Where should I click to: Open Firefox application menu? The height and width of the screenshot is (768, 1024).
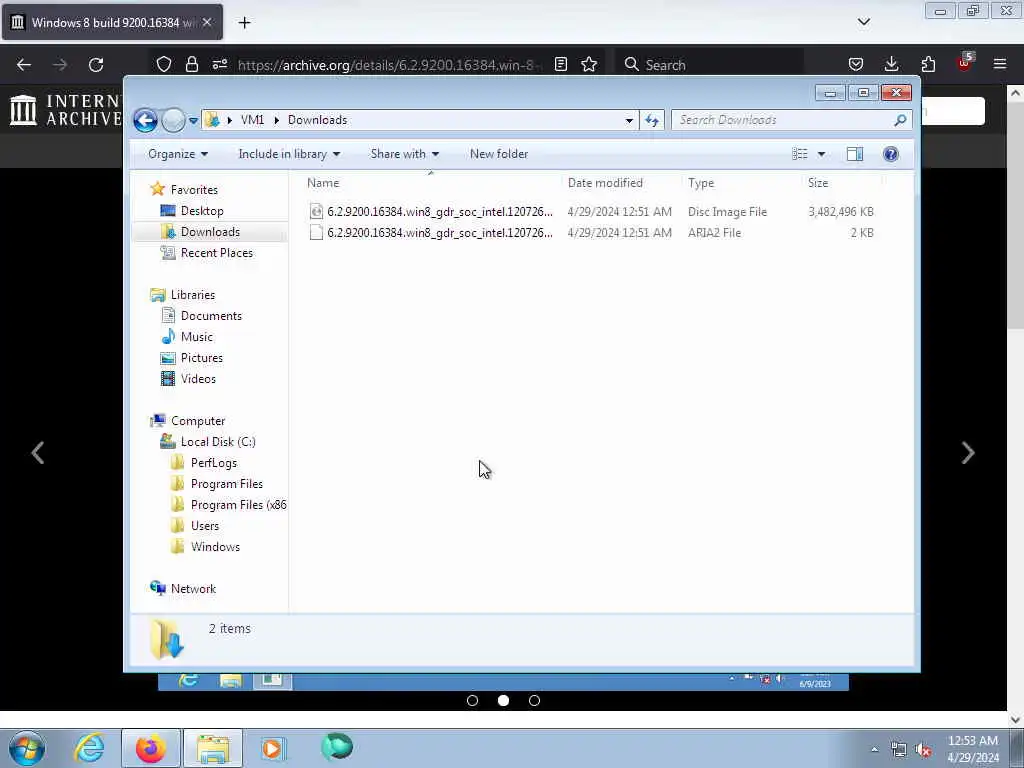pyautogui.click(x=1000, y=65)
